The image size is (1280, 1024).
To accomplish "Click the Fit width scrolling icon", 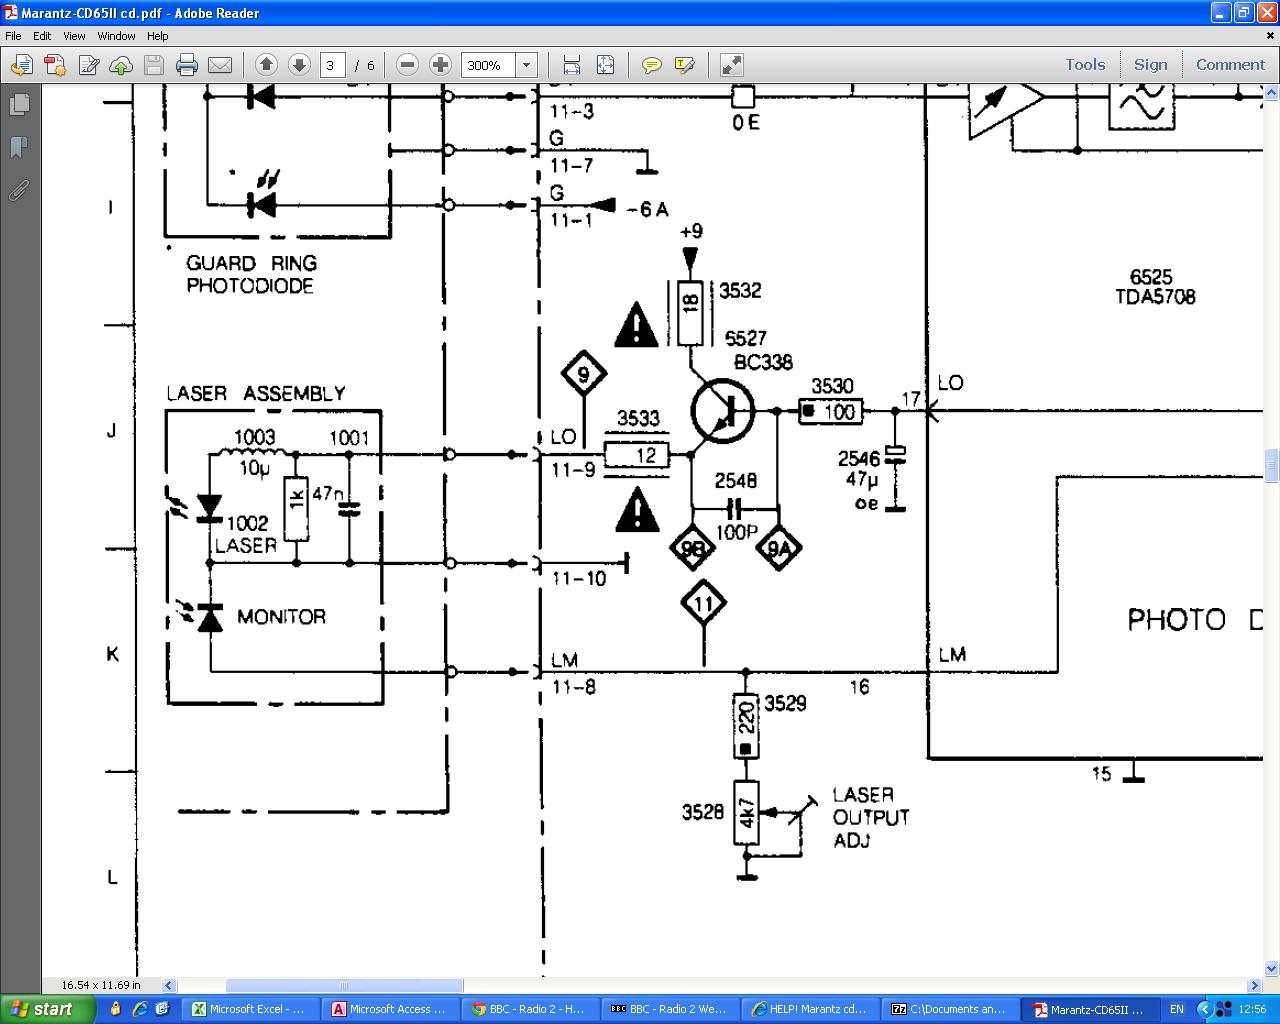I will click(572, 65).
